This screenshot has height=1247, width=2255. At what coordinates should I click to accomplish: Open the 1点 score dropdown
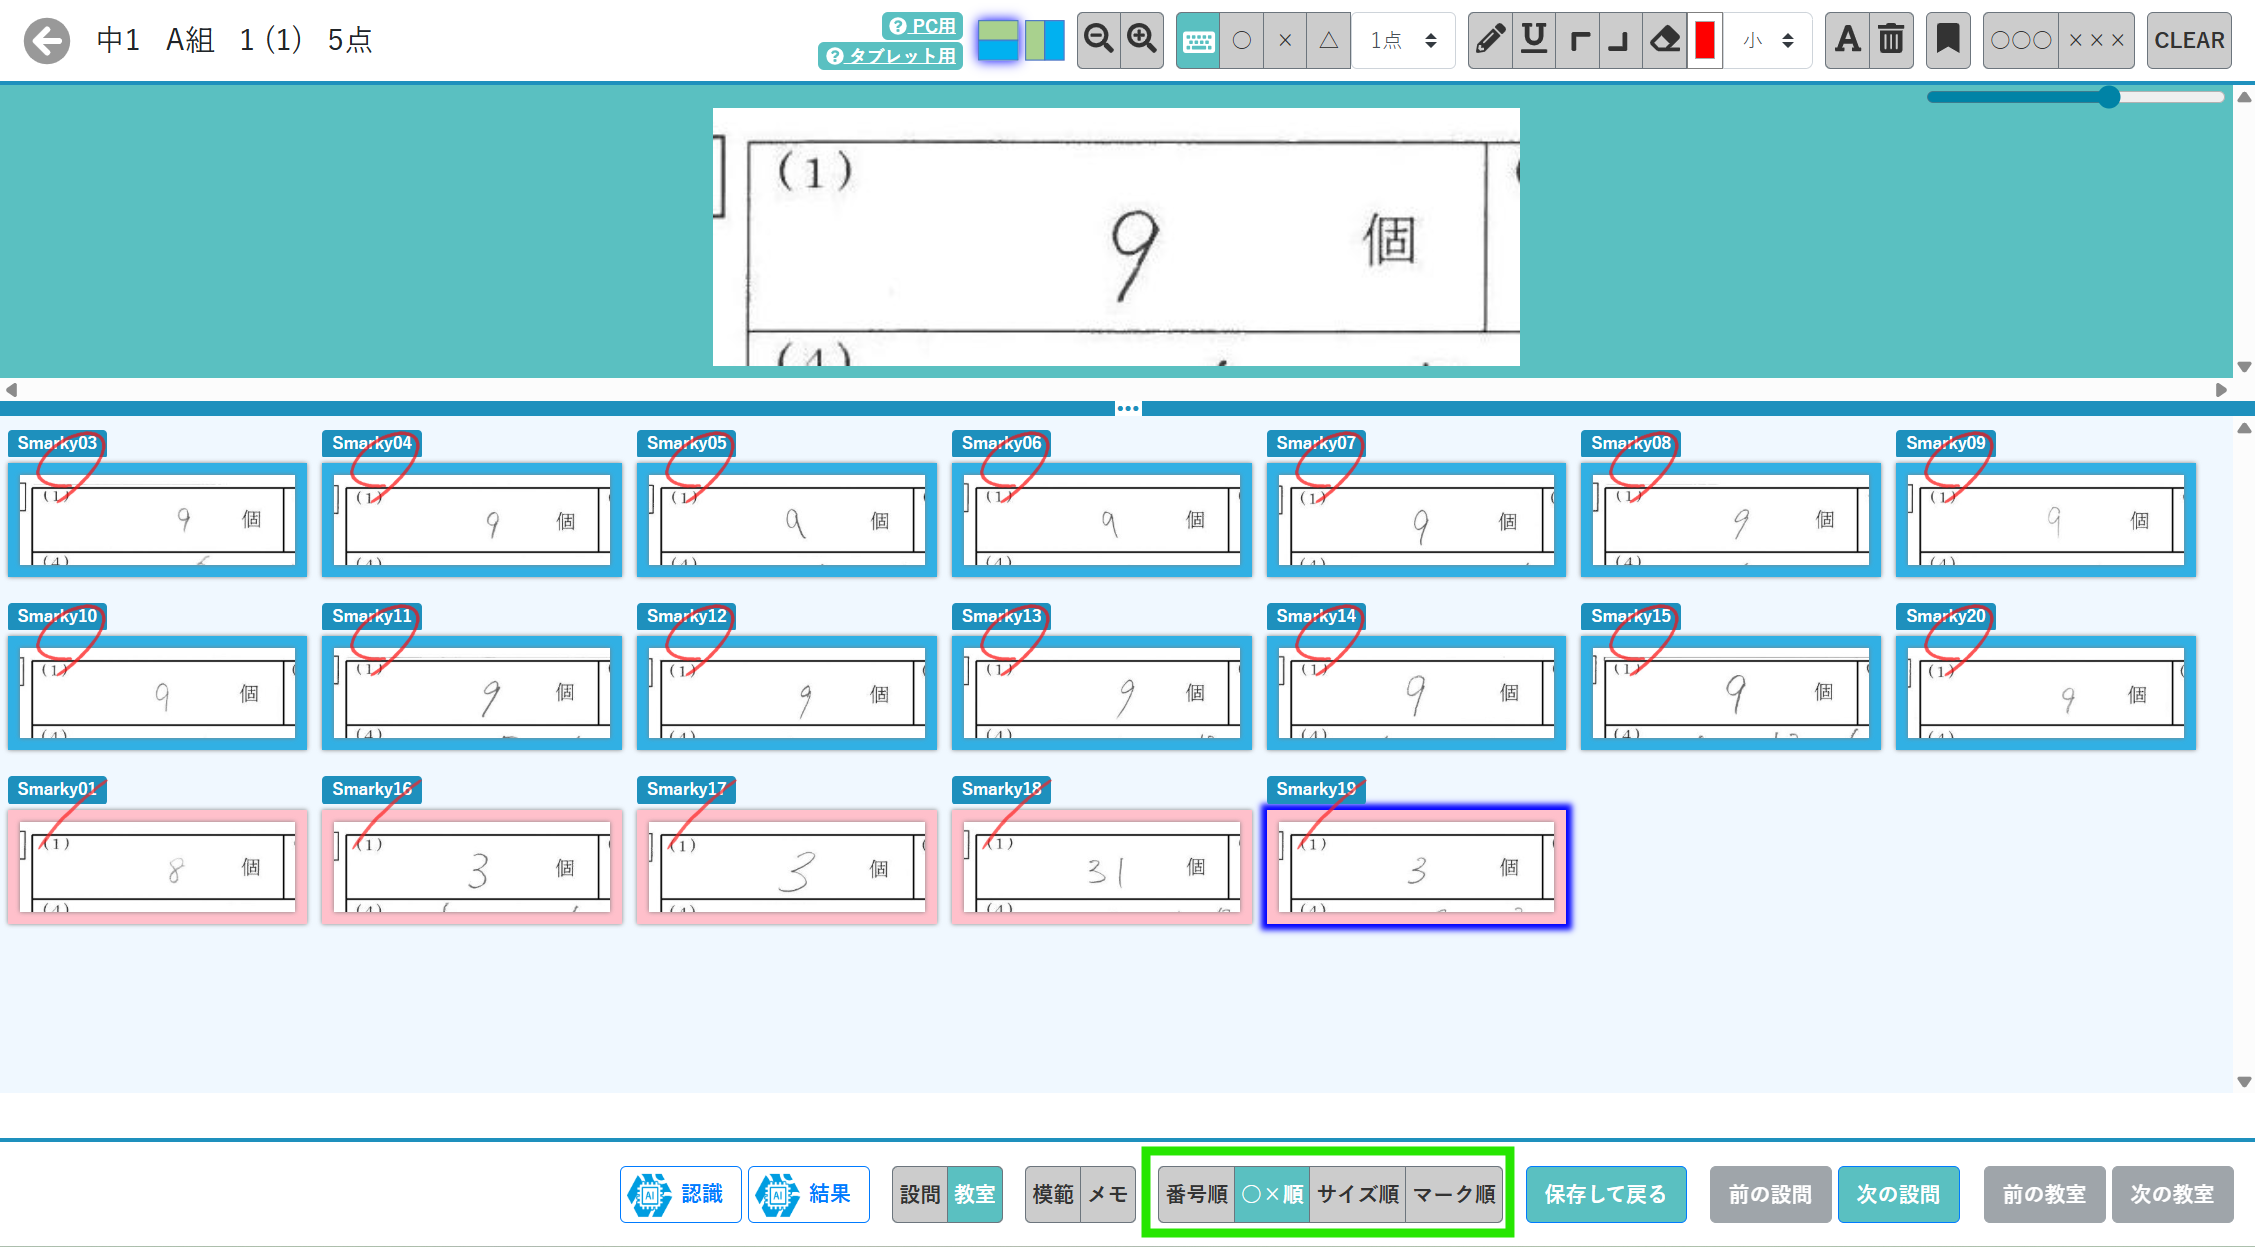(1403, 40)
